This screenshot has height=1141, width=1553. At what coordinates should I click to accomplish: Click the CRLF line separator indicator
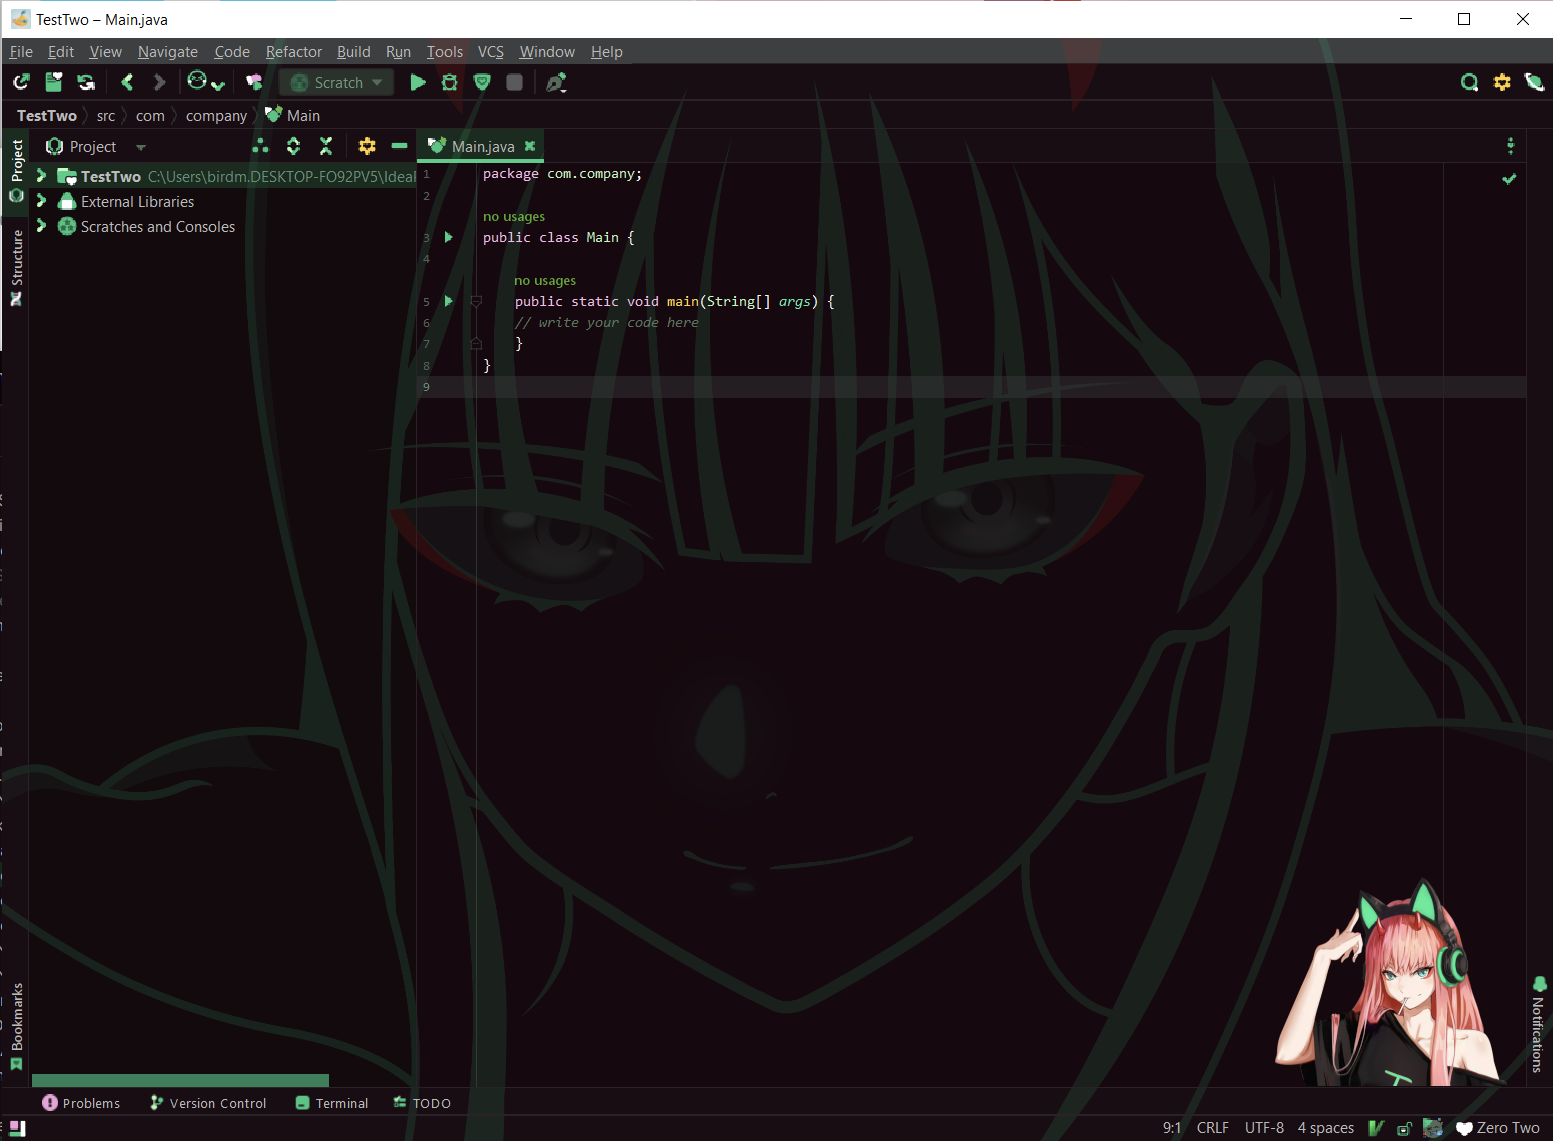click(x=1212, y=1128)
